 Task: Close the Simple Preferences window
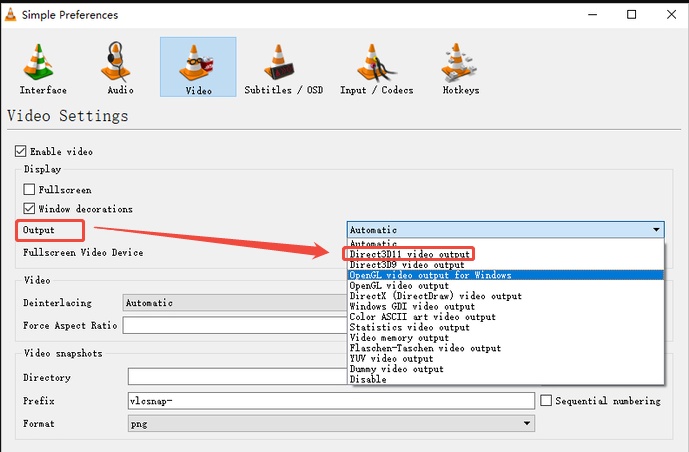coord(671,14)
